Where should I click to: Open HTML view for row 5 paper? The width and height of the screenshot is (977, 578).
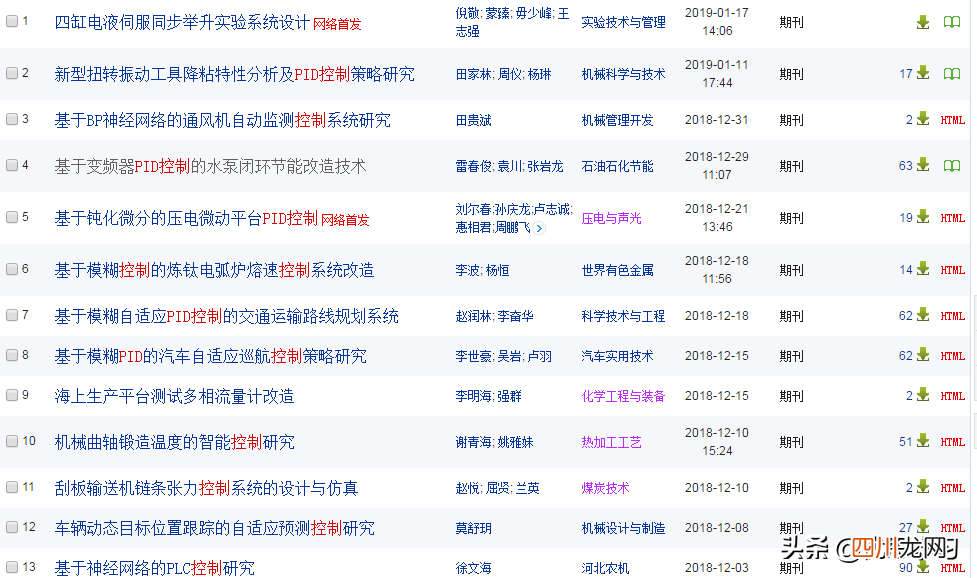tap(953, 218)
